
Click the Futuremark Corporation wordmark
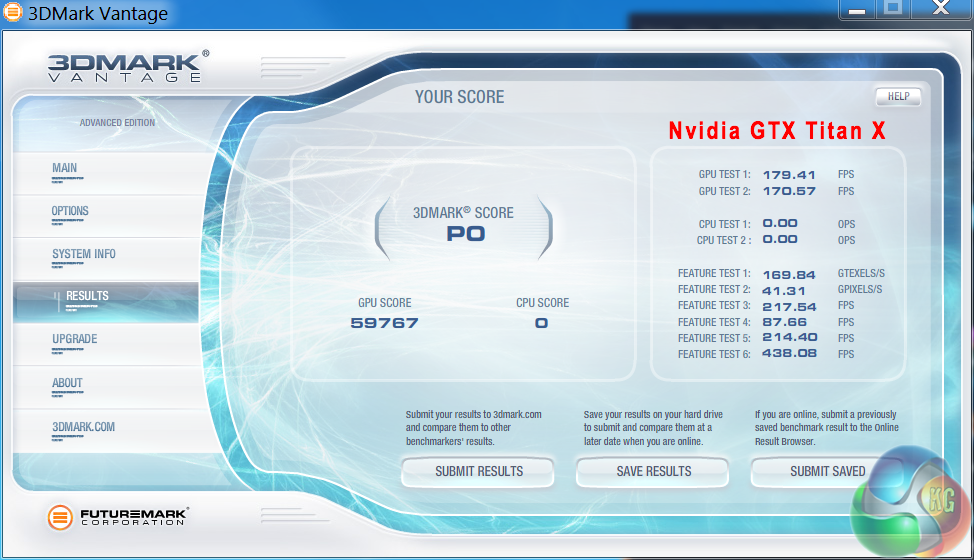pyautogui.click(x=134, y=517)
